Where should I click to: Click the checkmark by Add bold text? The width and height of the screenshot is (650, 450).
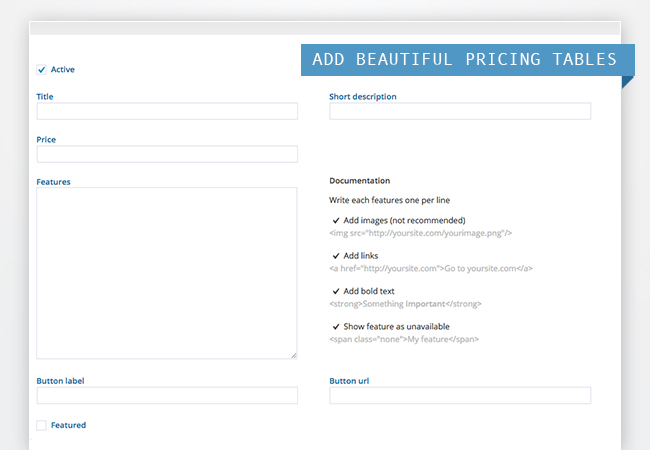click(336, 291)
